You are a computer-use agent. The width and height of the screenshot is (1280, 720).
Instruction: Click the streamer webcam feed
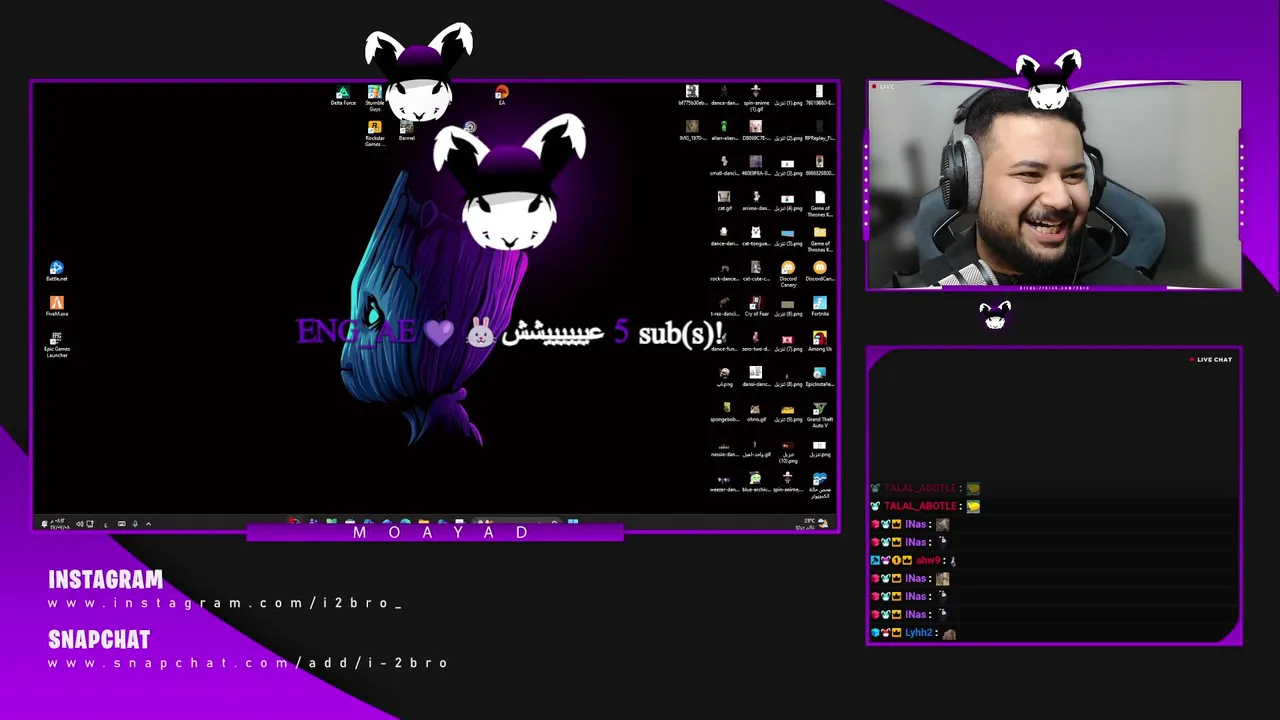(1054, 187)
